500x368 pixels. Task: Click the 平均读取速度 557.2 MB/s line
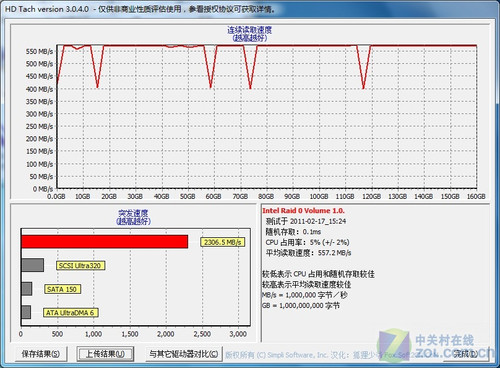coord(308,253)
